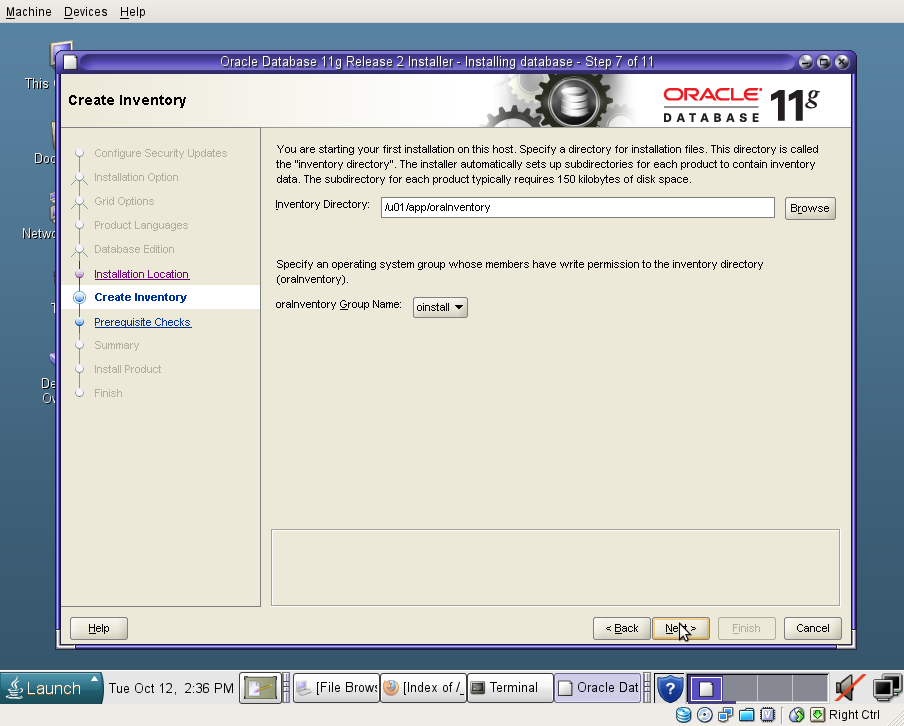904x726 pixels.
Task: Click the window menu icon in installer title bar
Action: coord(69,62)
